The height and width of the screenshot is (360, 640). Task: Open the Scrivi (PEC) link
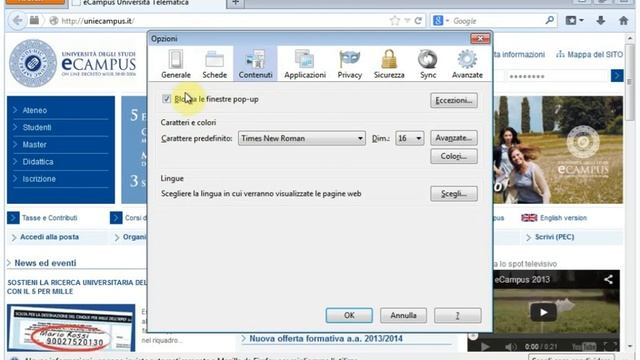554,237
